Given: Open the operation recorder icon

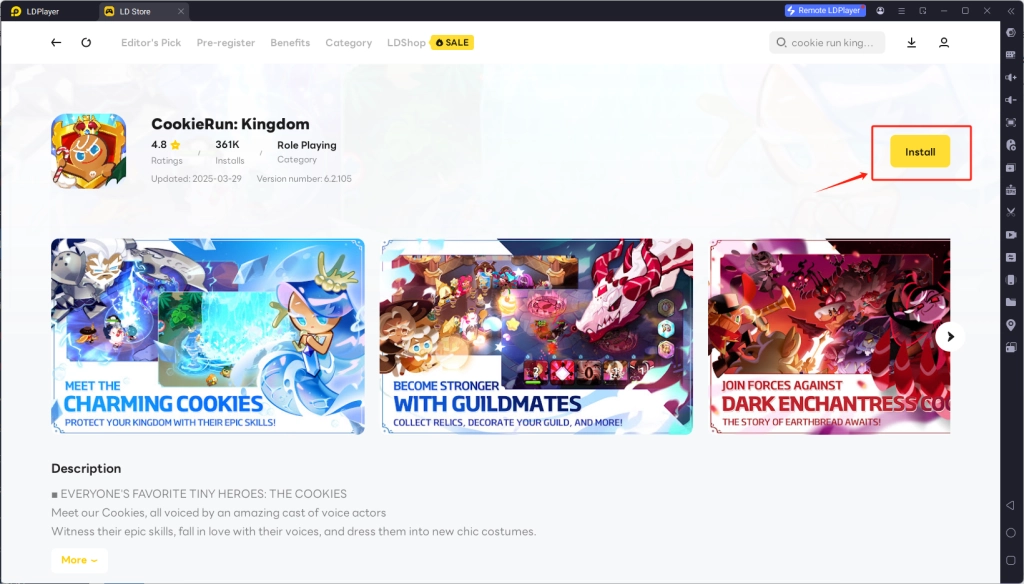Looking at the screenshot, I should tap(1011, 145).
